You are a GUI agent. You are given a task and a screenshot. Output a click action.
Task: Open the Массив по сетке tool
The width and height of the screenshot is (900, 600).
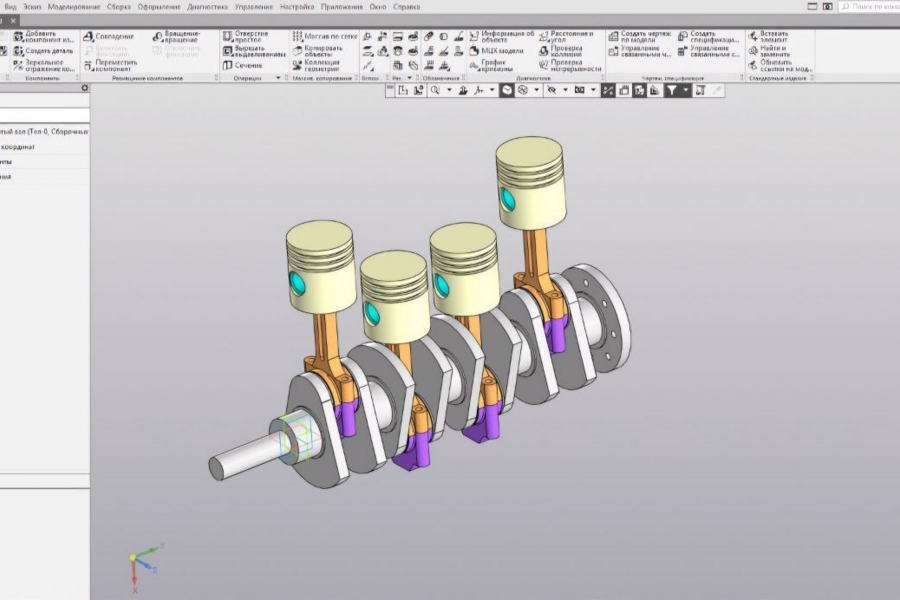tap(325, 36)
